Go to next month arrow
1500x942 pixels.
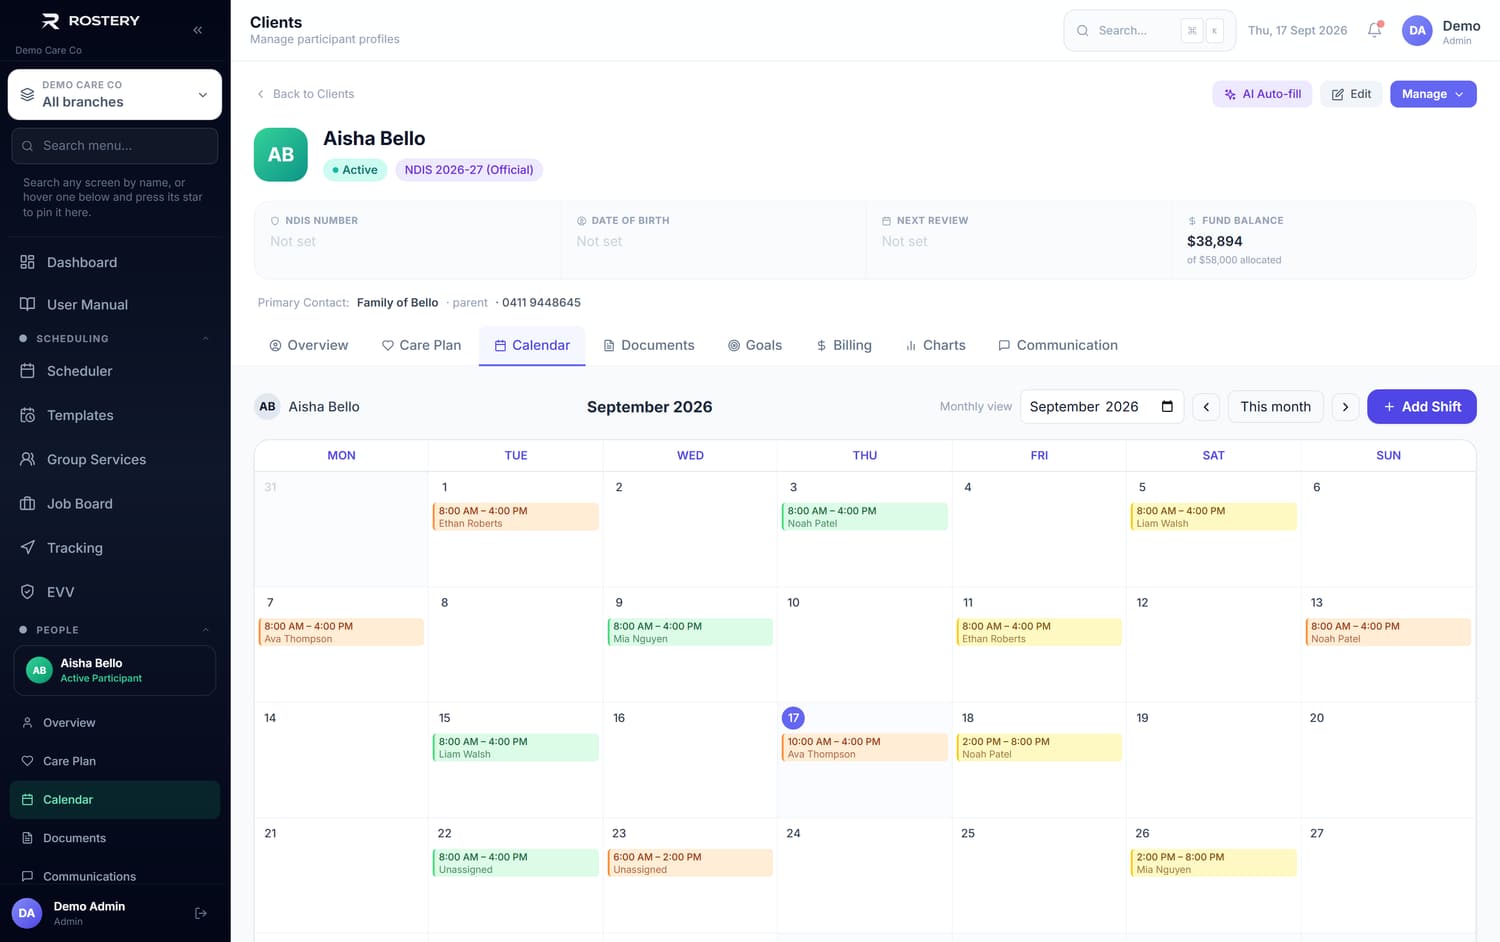point(1345,407)
